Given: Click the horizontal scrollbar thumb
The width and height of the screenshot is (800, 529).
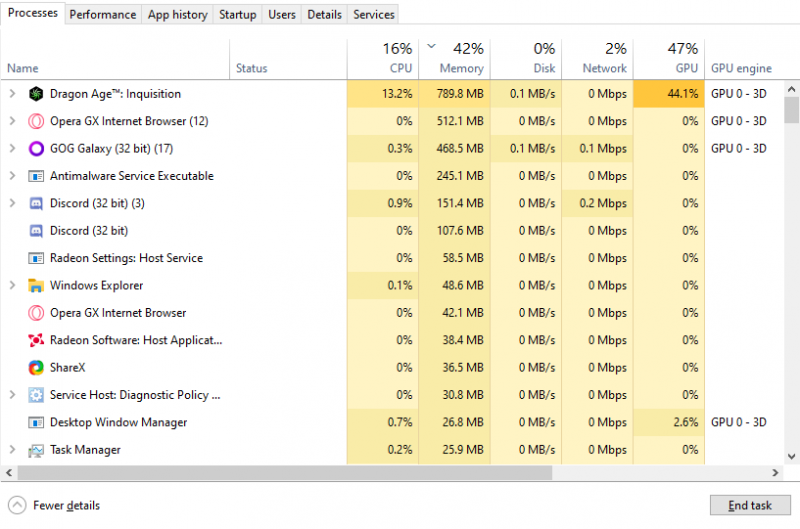Looking at the screenshot, I should 278,473.
